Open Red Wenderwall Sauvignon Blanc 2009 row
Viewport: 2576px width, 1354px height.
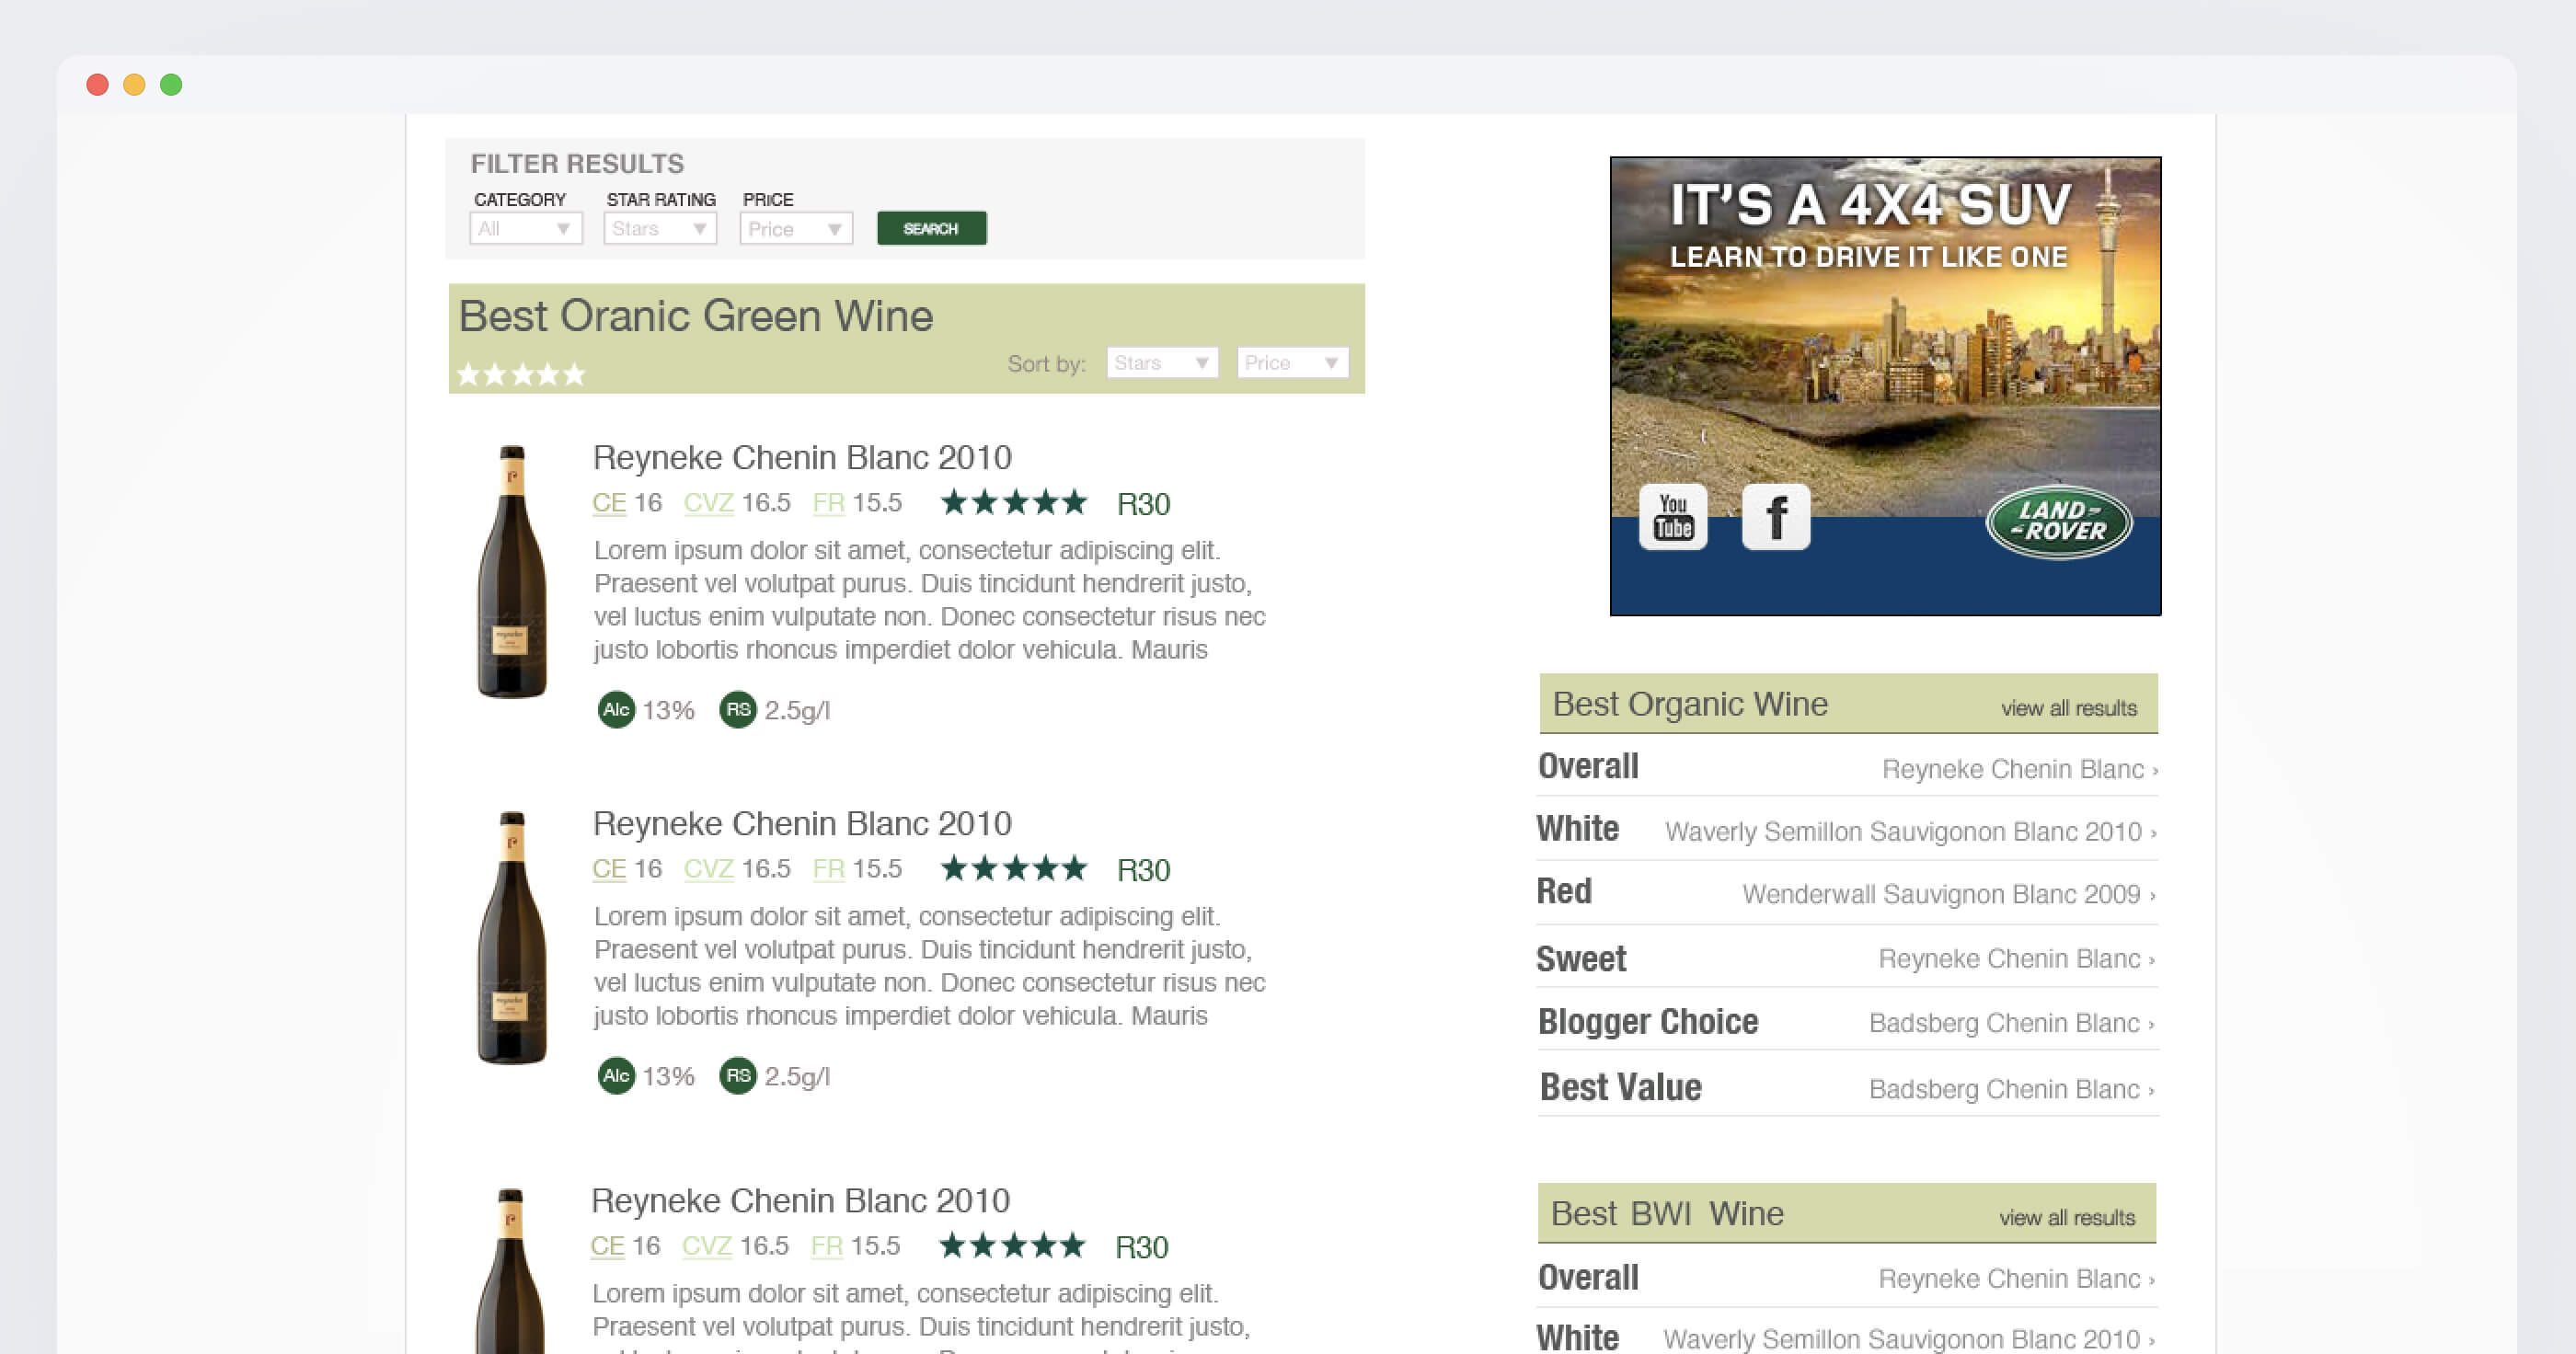tap(1848, 893)
